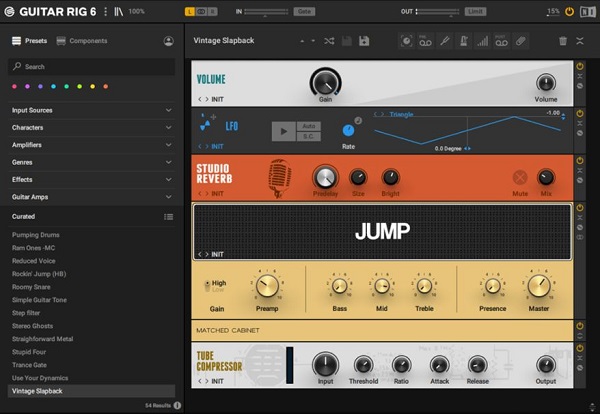Expand the Guitar Amps category

[91, 197]
